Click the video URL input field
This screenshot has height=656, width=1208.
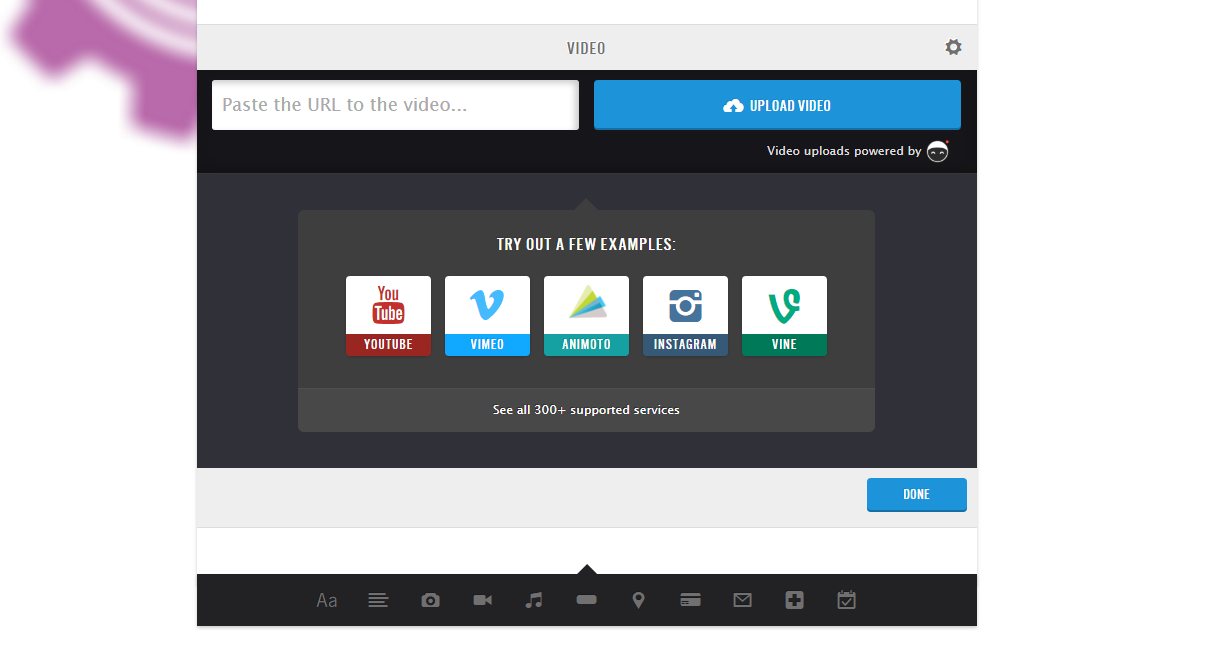pos(395,105)
